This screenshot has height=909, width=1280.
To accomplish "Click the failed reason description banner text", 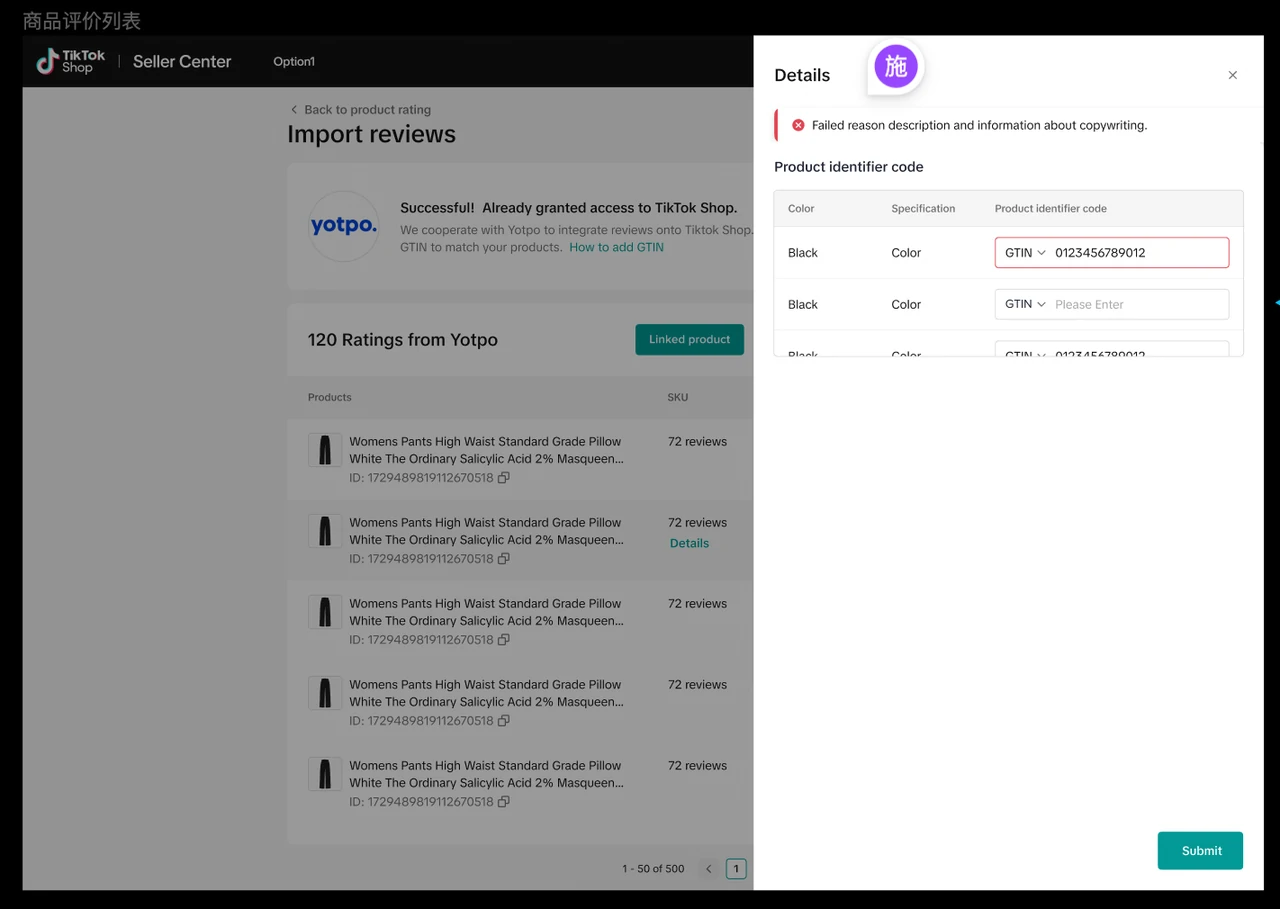I will coord(979,126).
